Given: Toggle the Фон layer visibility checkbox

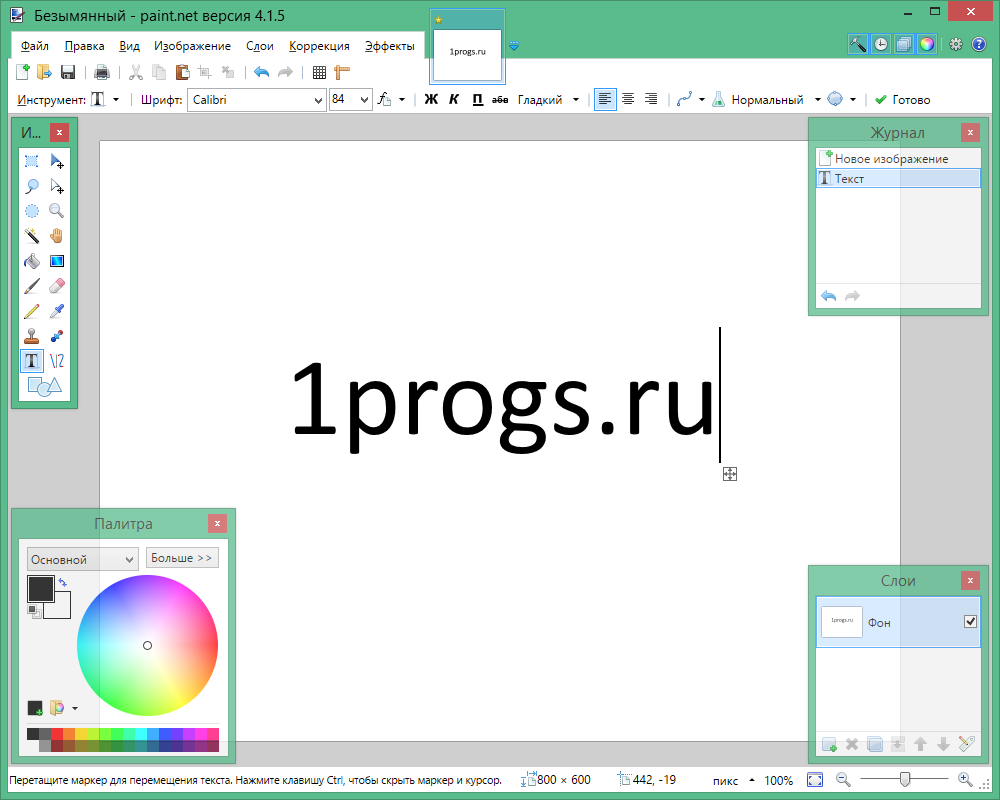Looking at the screenshot, I should tap(969, 621).
